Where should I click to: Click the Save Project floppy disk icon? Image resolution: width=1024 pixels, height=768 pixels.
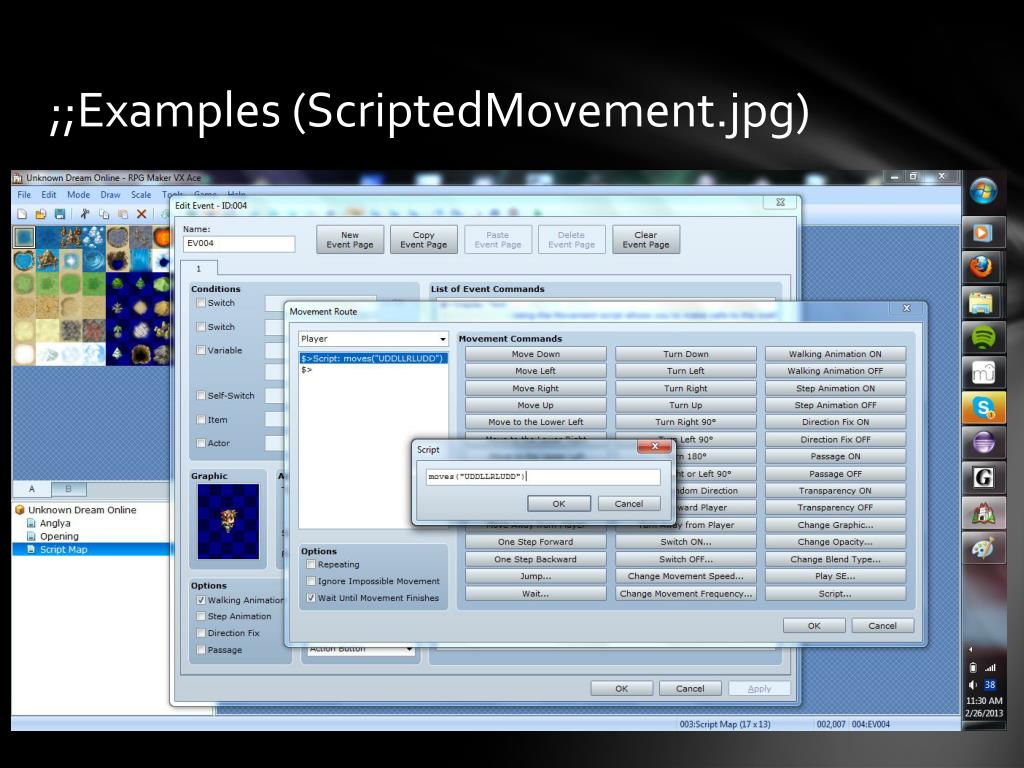tap(59, 214)
